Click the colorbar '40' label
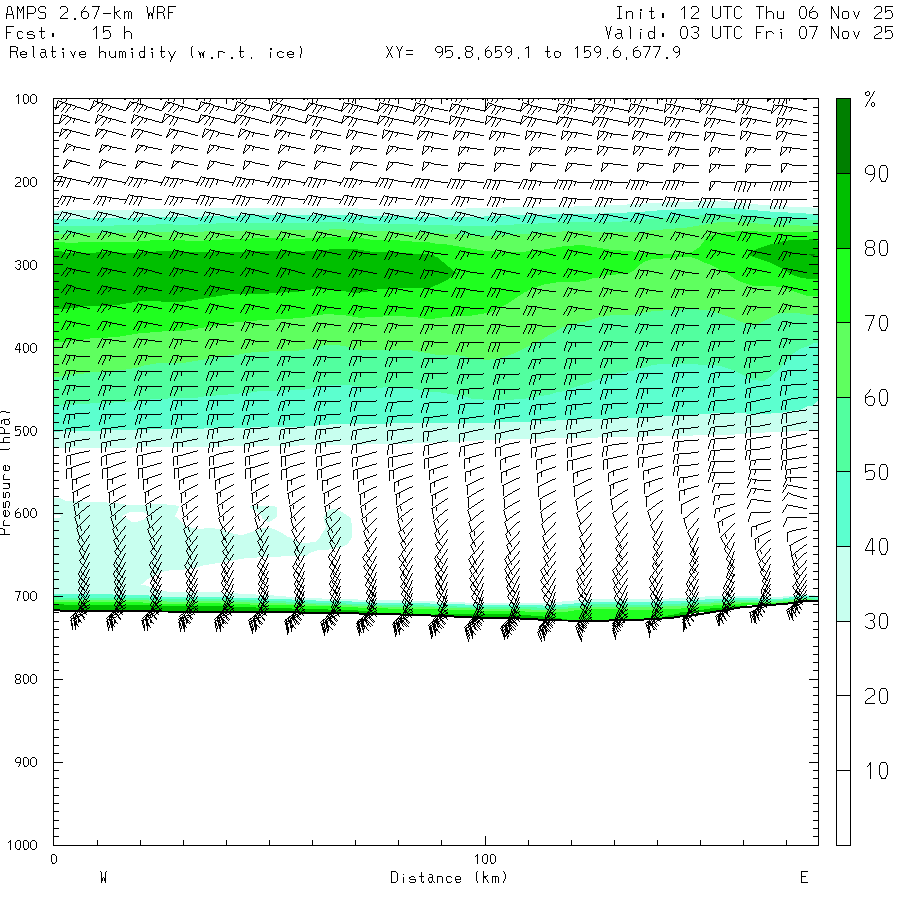 [876, 547]
